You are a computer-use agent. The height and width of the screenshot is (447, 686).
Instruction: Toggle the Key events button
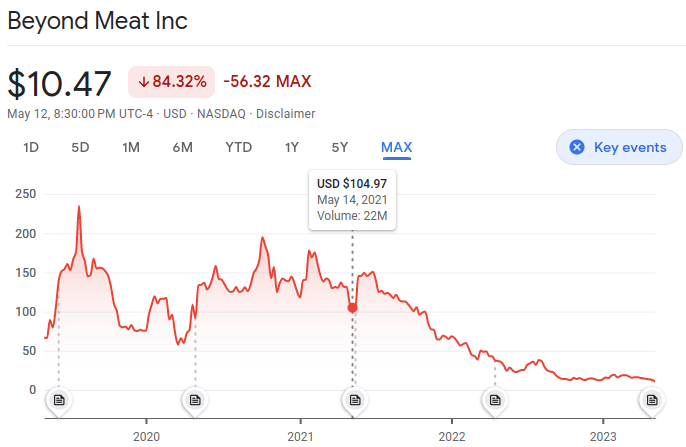[x=619, y=147]
